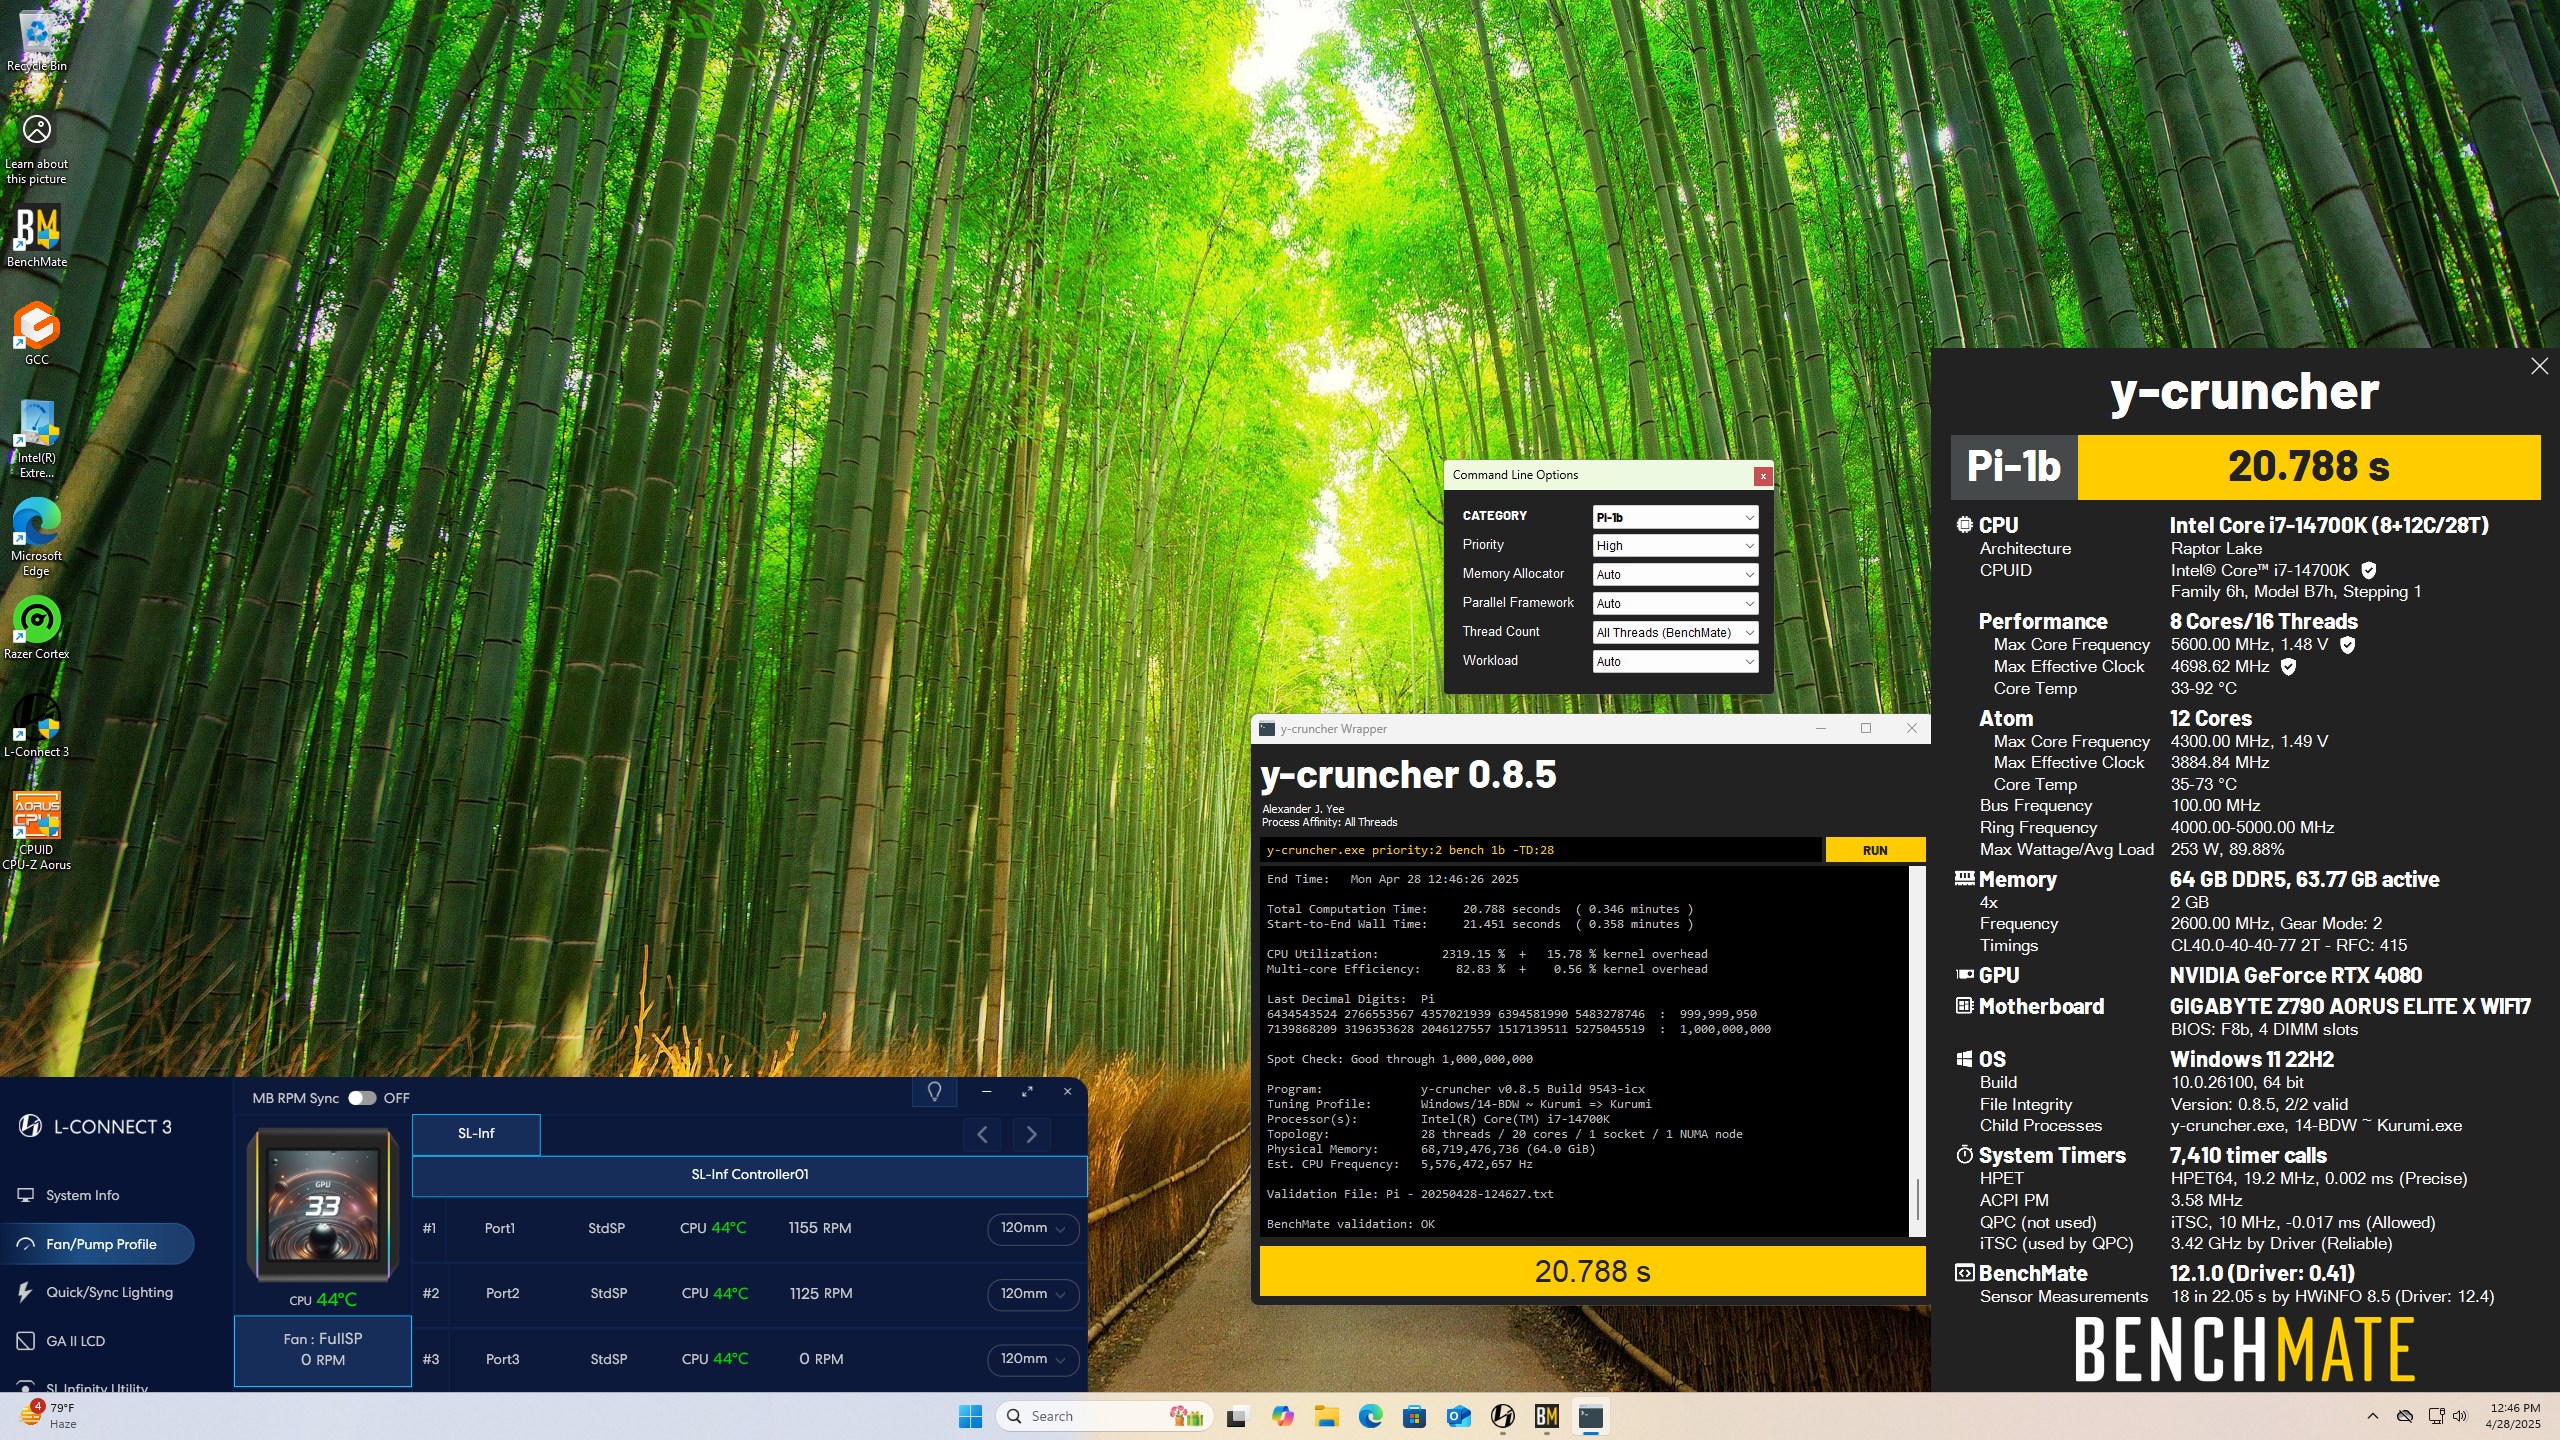Click the expand-window arrows icon in L-Connect 3
The image size is (2560, 1440).
(x=1027, y=1092)
